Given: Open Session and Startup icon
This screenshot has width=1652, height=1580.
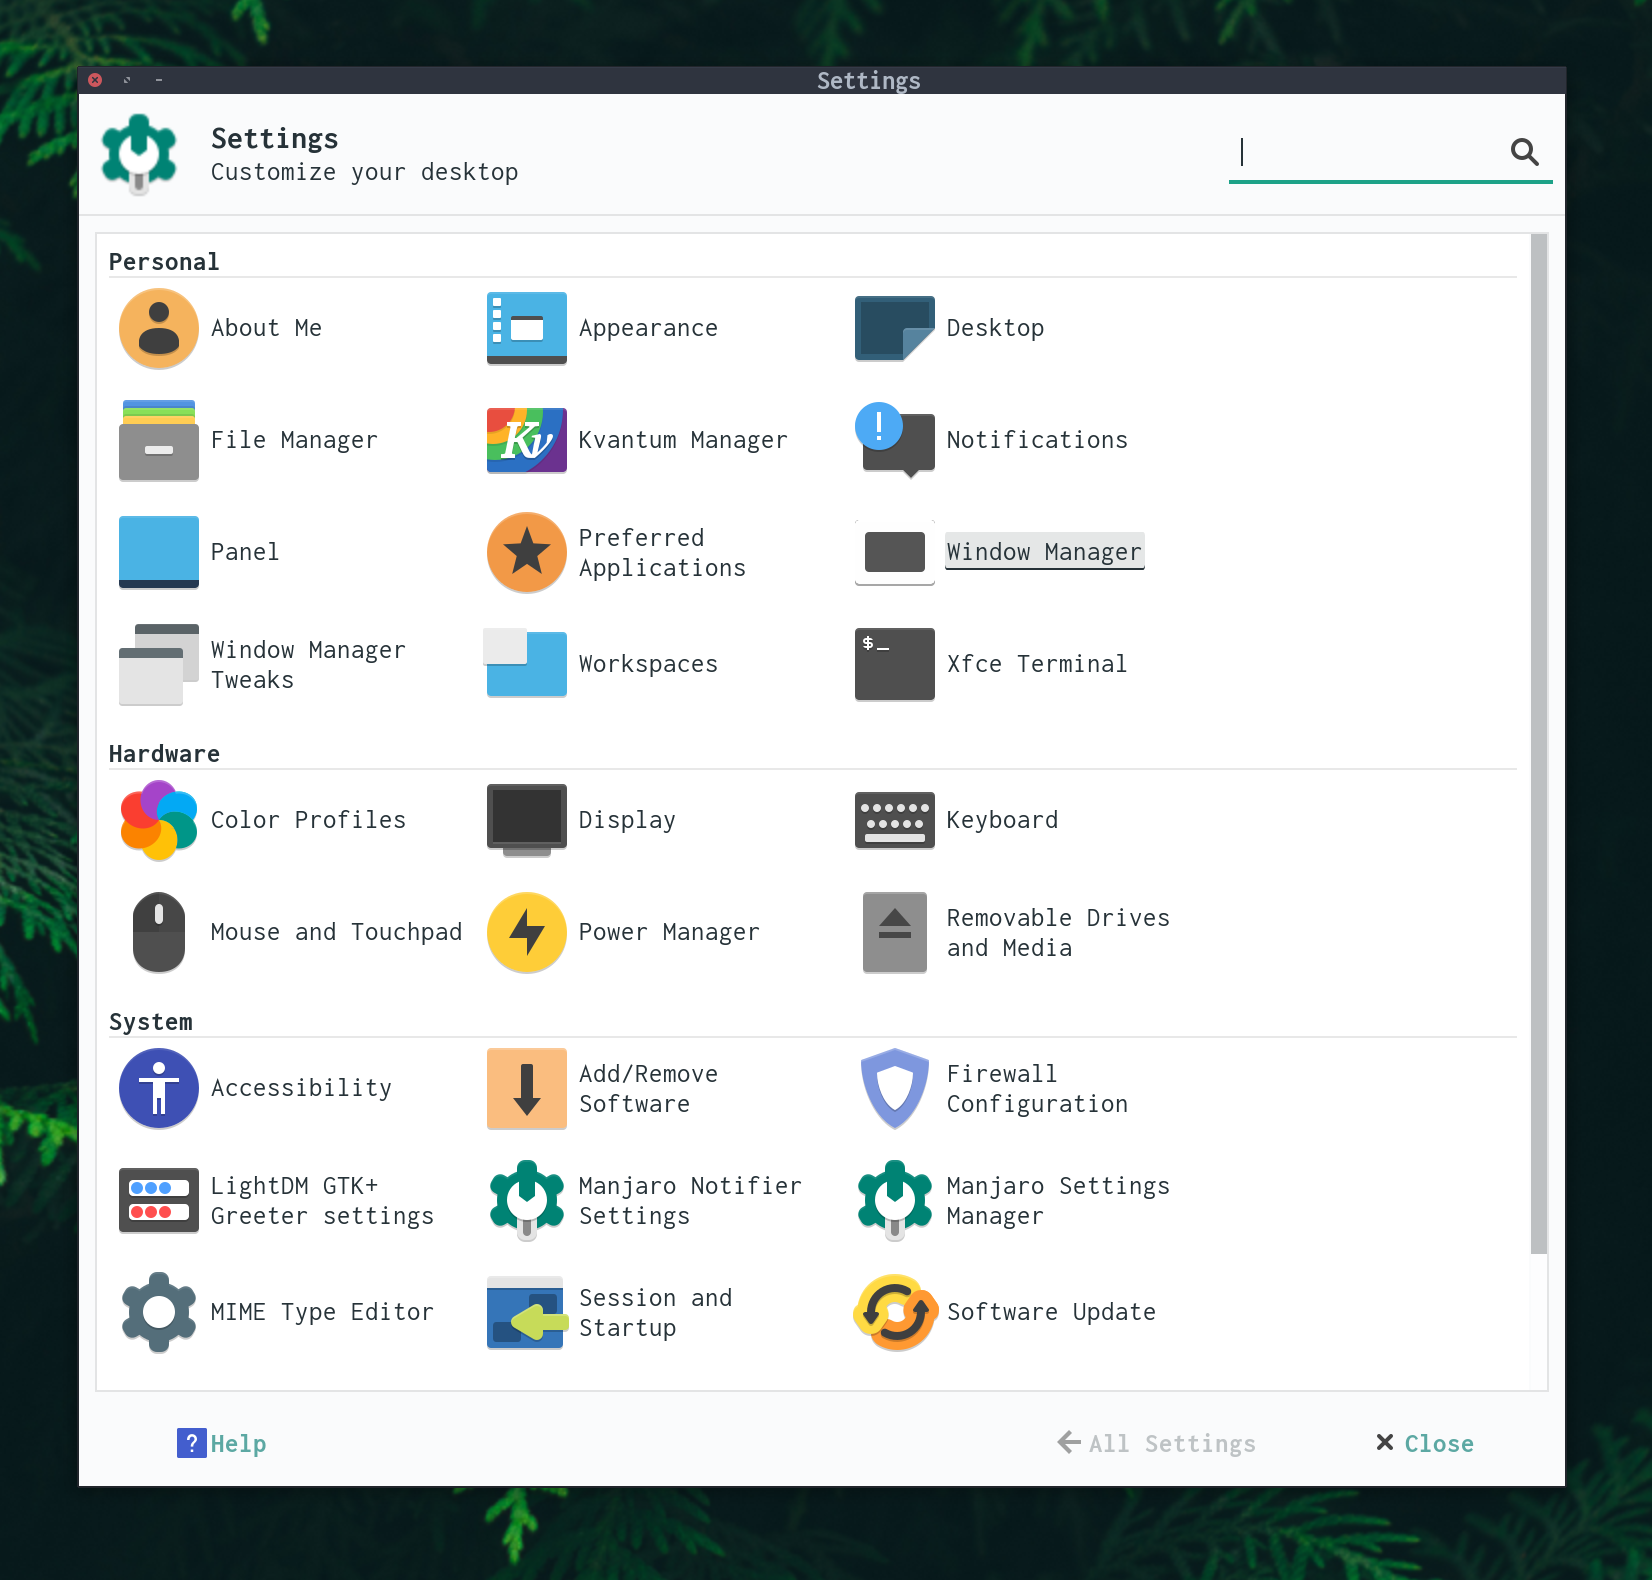Looking at the screenshot, I should [526, 1312].
